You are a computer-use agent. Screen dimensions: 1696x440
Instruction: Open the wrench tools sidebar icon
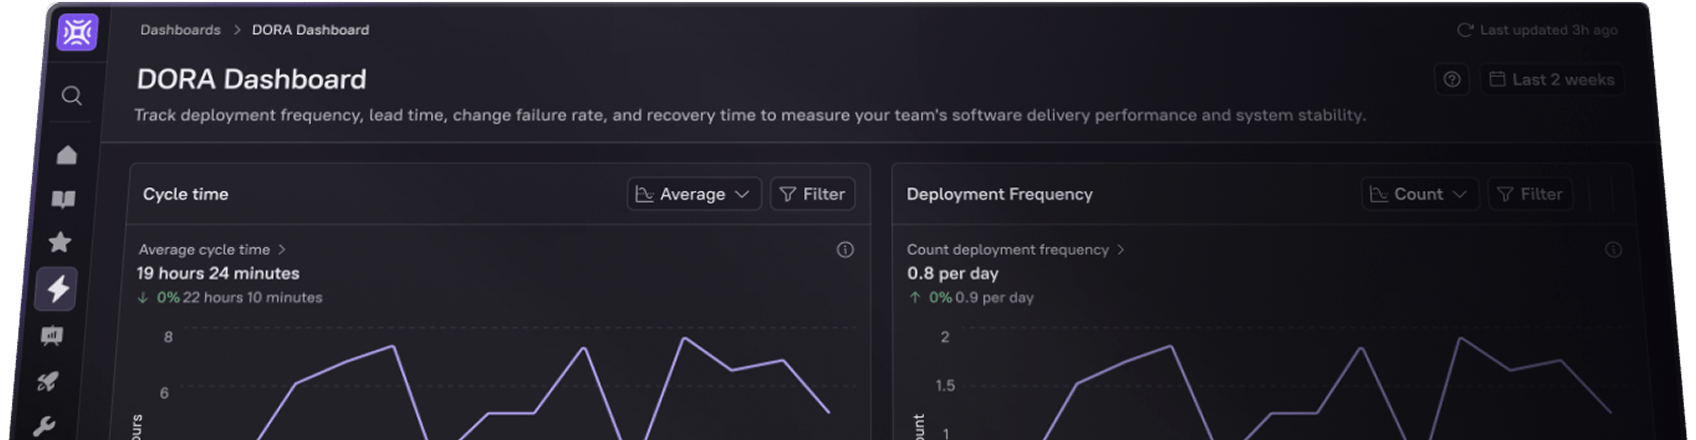pos(44,426)
